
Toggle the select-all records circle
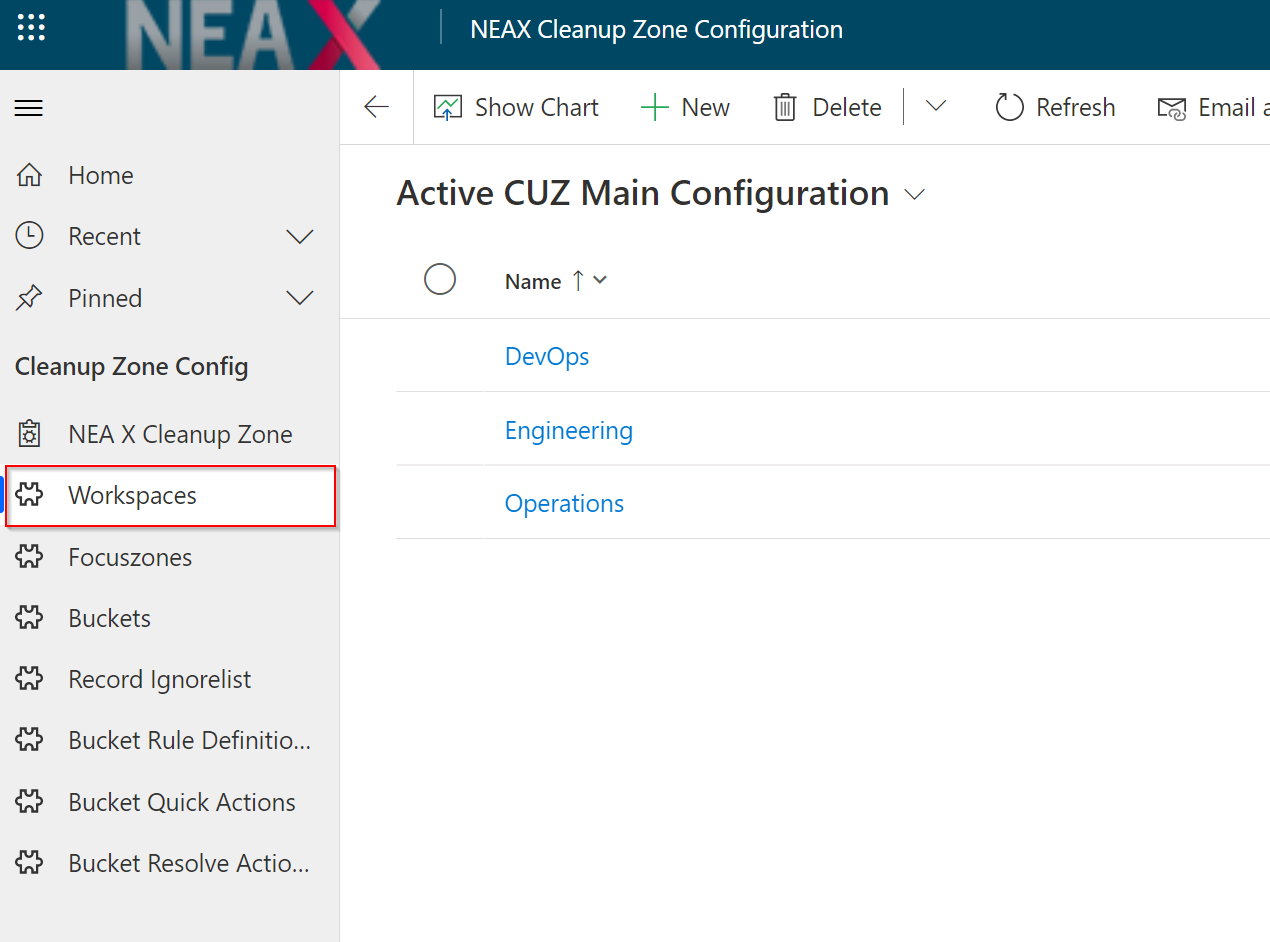[440, 279]
